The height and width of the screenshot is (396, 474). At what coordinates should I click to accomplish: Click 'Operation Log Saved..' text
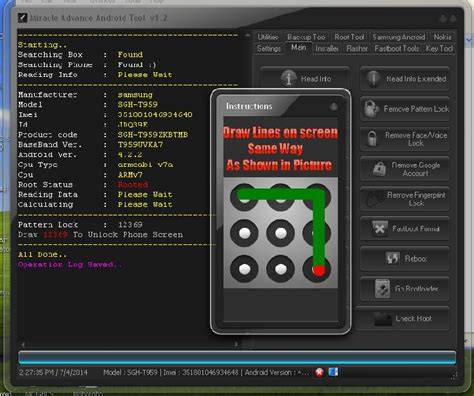coord(70,265)
